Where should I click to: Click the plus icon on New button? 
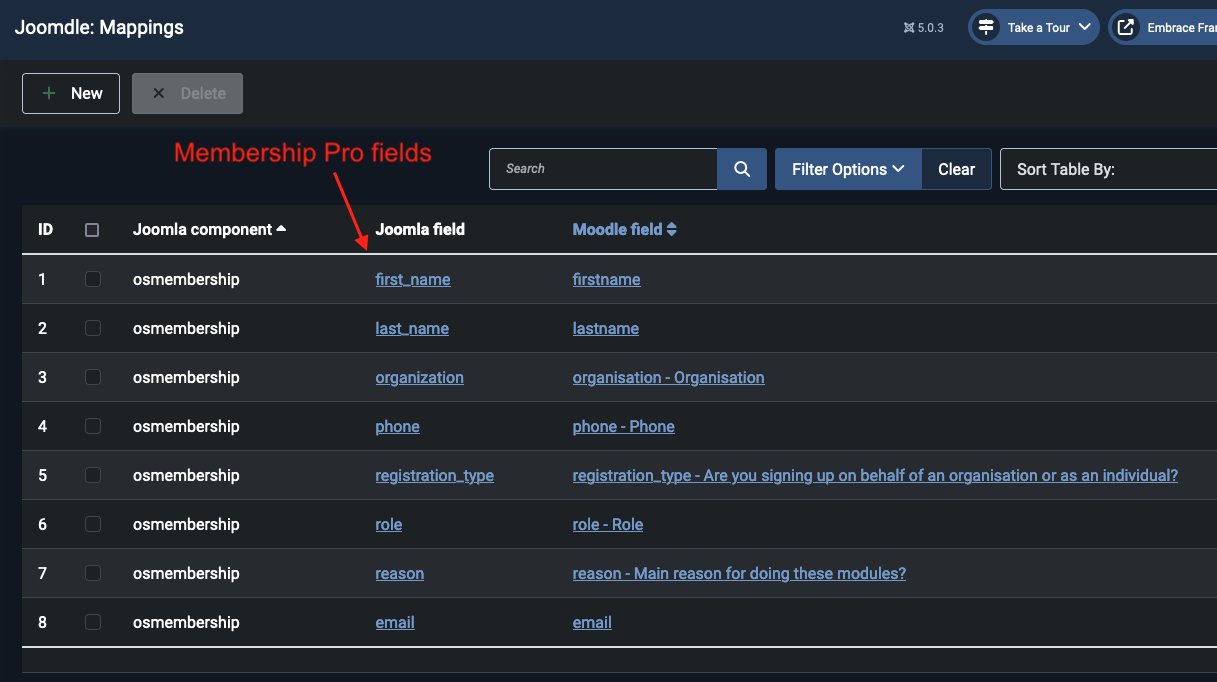click(x=49, y=93)
